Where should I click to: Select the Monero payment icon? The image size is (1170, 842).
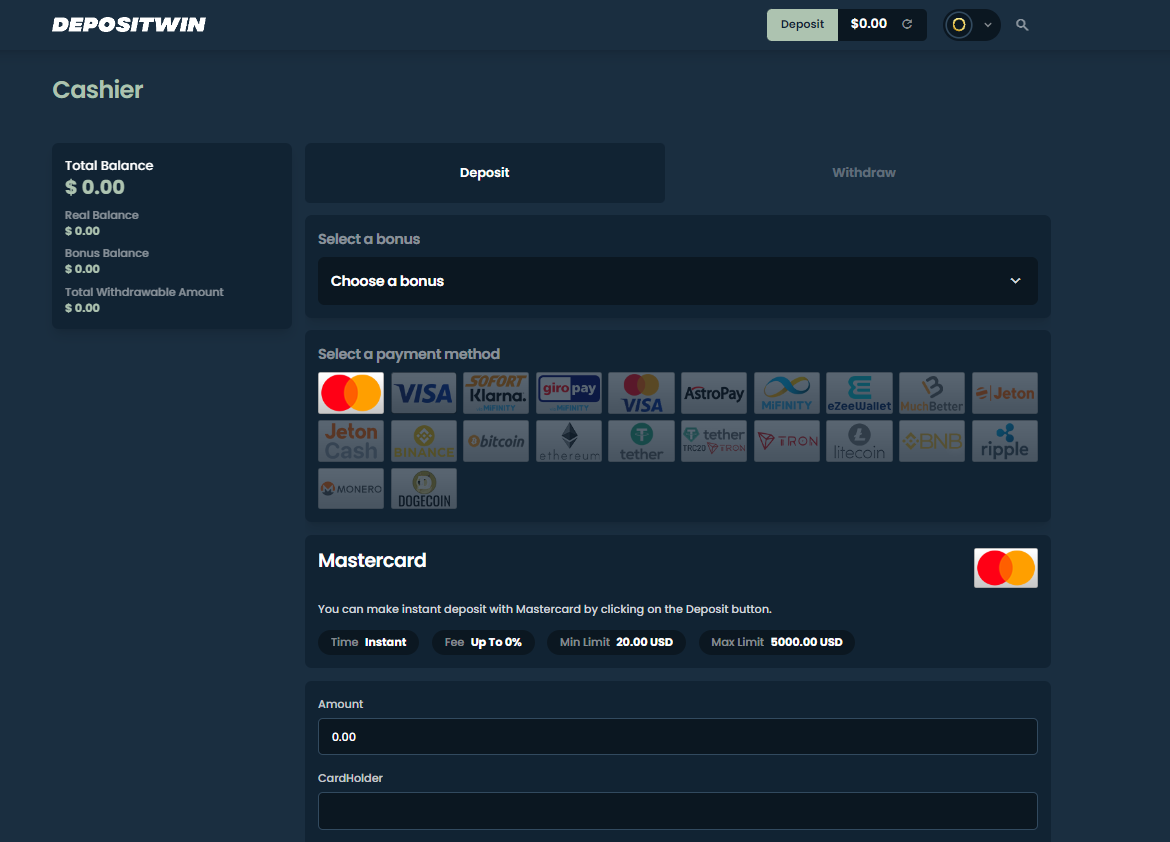point(351,488)
